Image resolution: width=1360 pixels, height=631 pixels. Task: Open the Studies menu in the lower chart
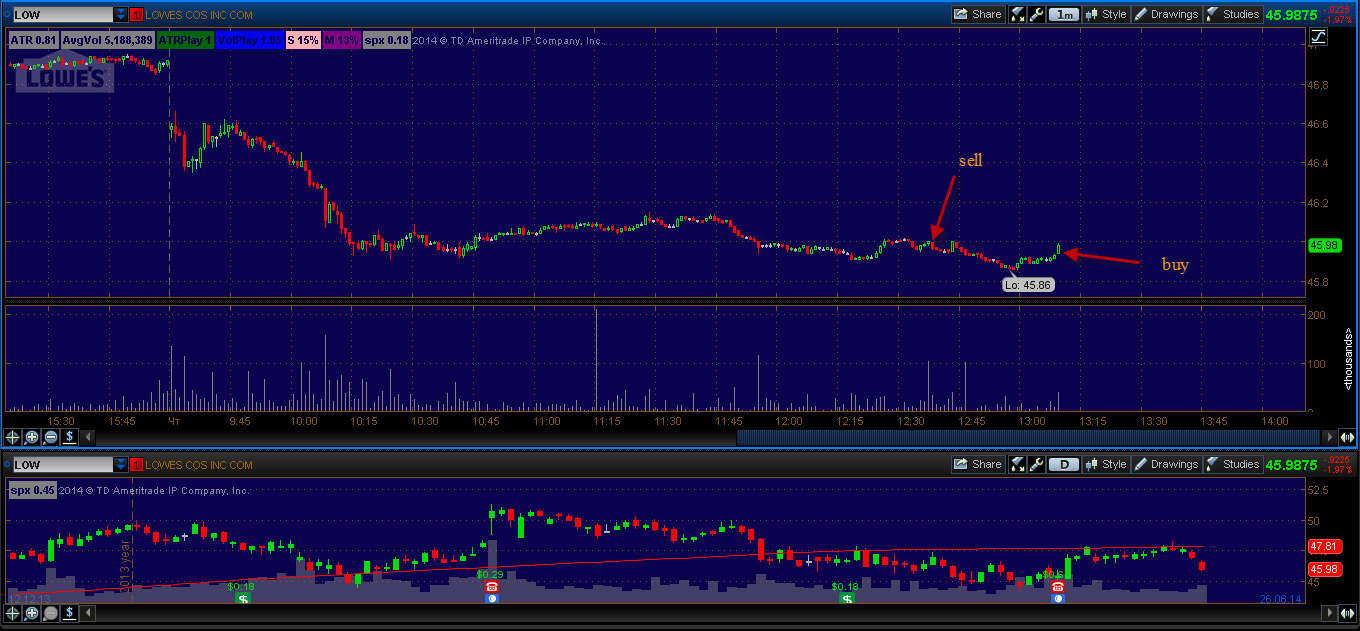coord(1233,464)
